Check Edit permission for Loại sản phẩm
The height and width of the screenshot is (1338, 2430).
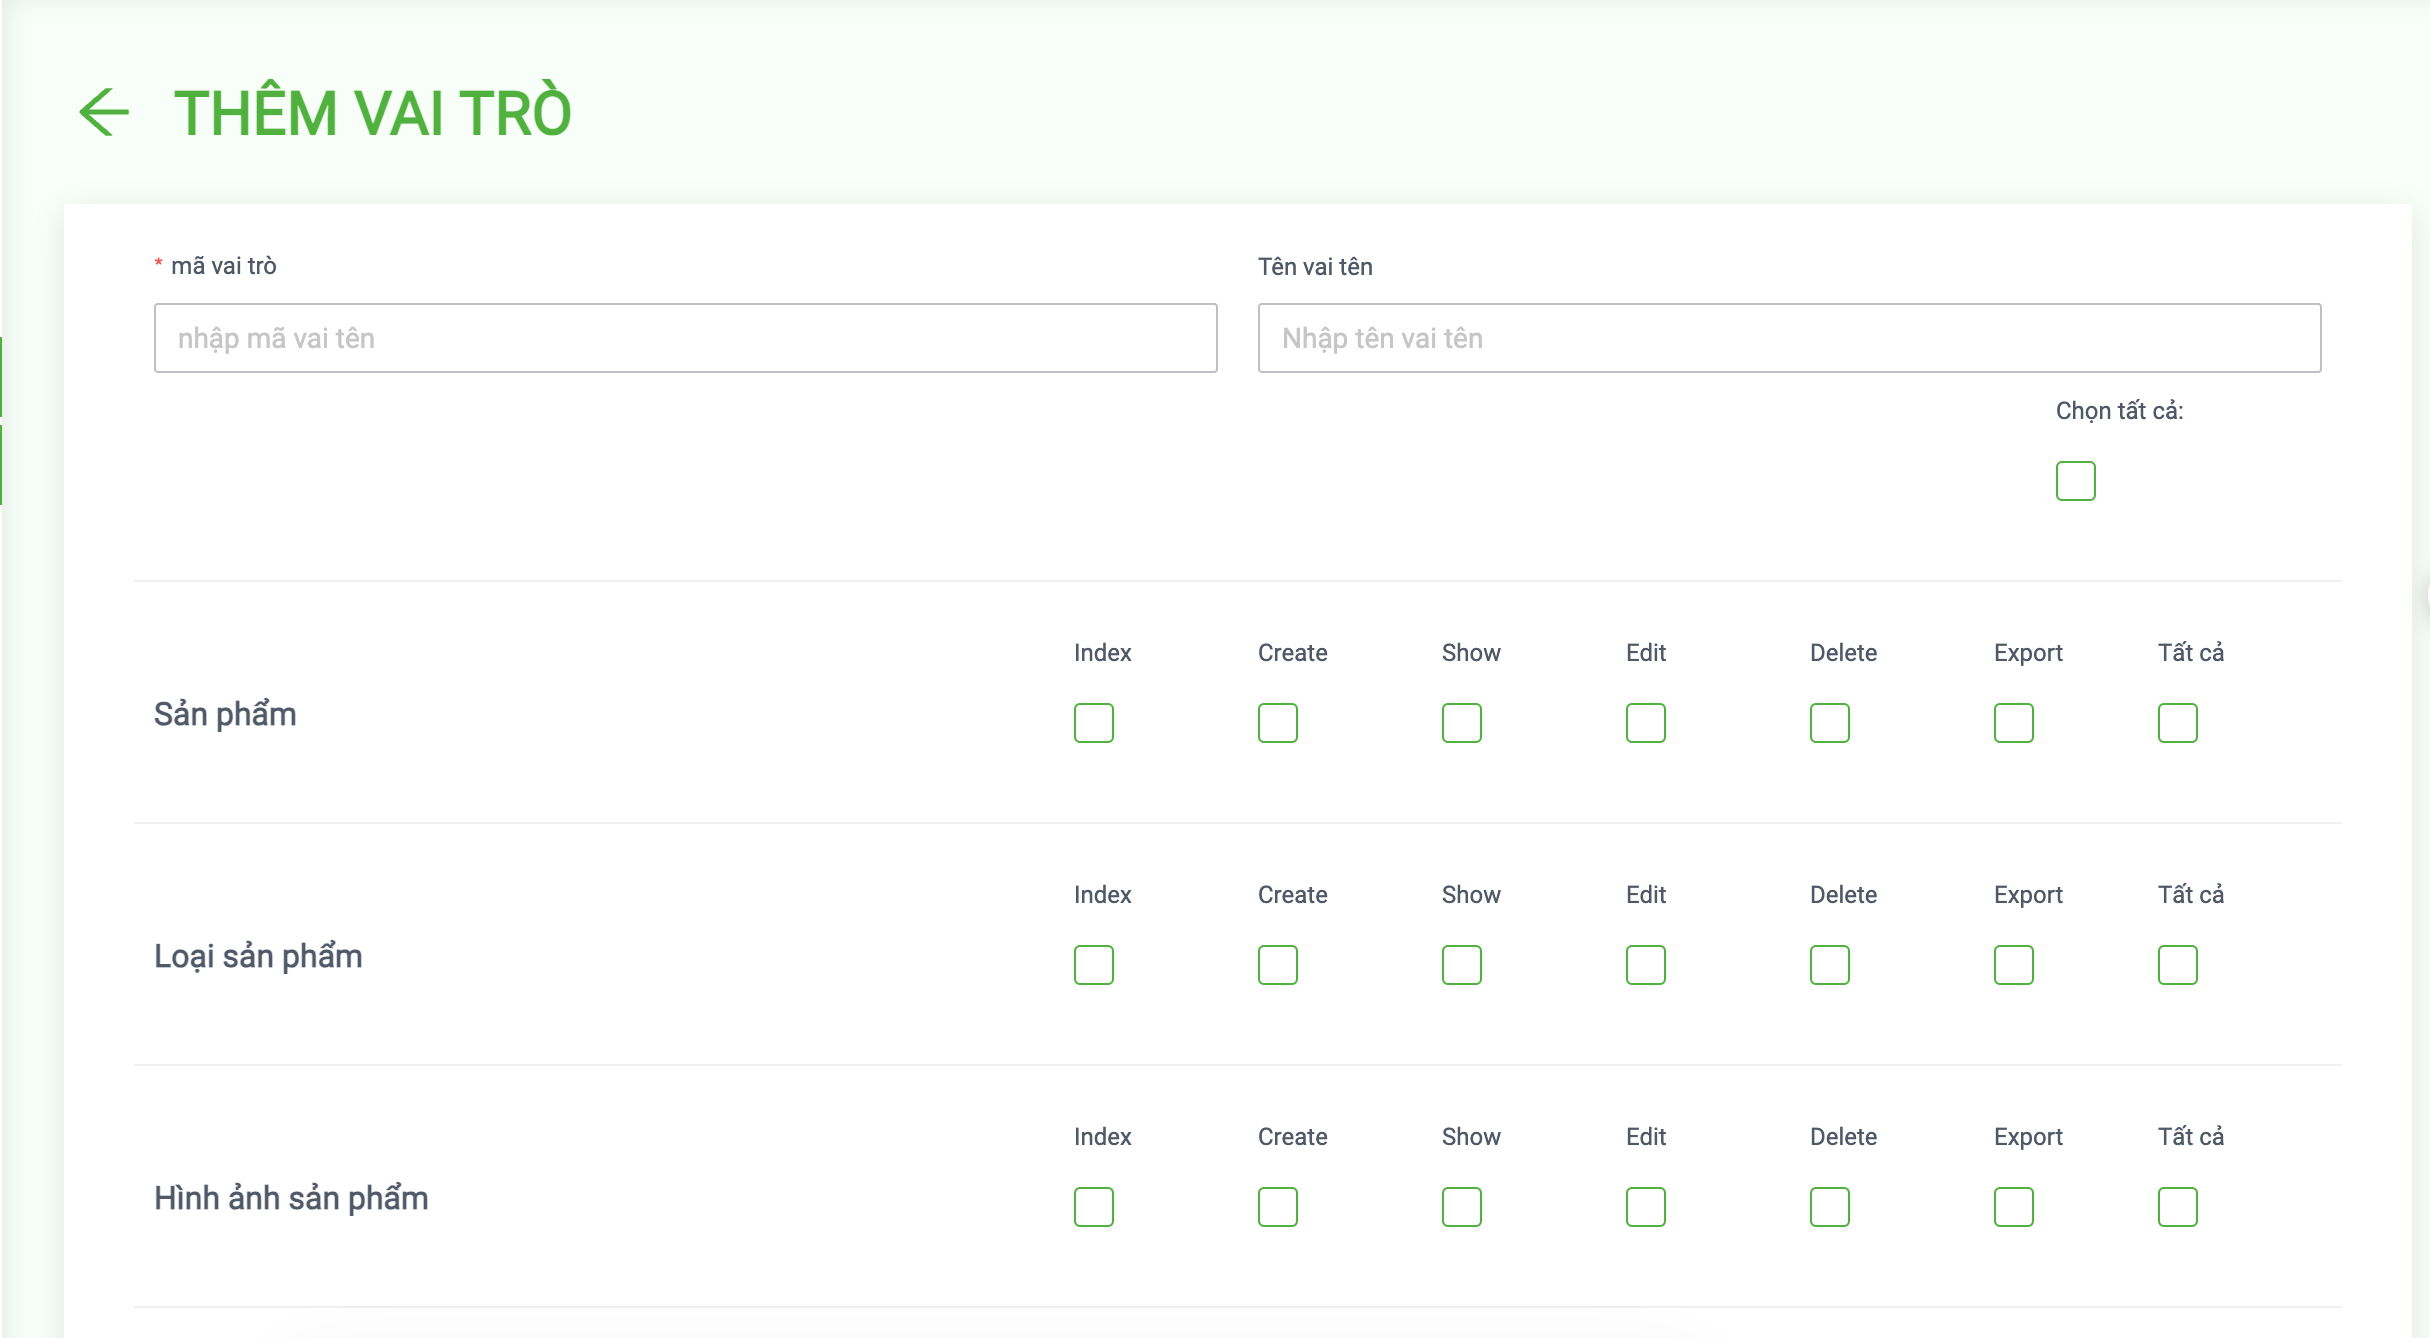pyautogui.click(x=1645, y=965)
